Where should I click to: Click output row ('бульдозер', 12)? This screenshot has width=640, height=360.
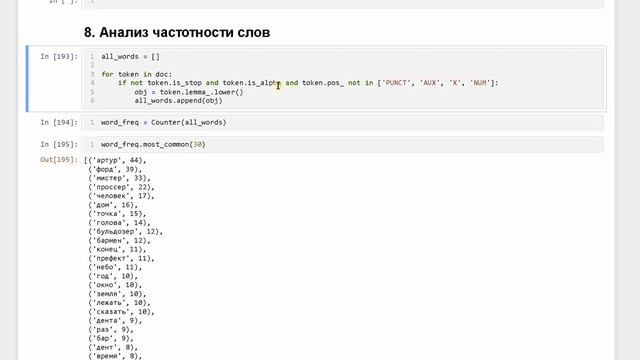pyautogui.click(x=126, y=231)
